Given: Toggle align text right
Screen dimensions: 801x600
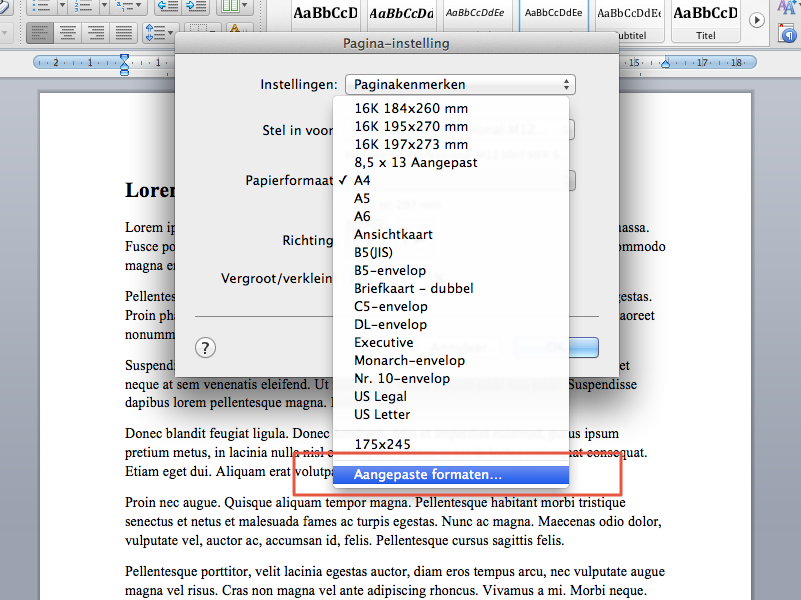Looking at the screenshot, I should pos(96,34).
